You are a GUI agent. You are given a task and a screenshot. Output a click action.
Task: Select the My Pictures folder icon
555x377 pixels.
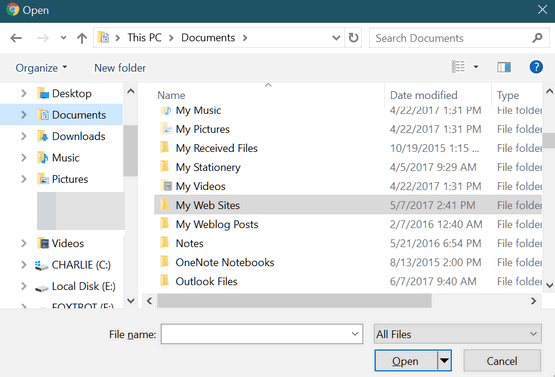(x=166, y=129)
